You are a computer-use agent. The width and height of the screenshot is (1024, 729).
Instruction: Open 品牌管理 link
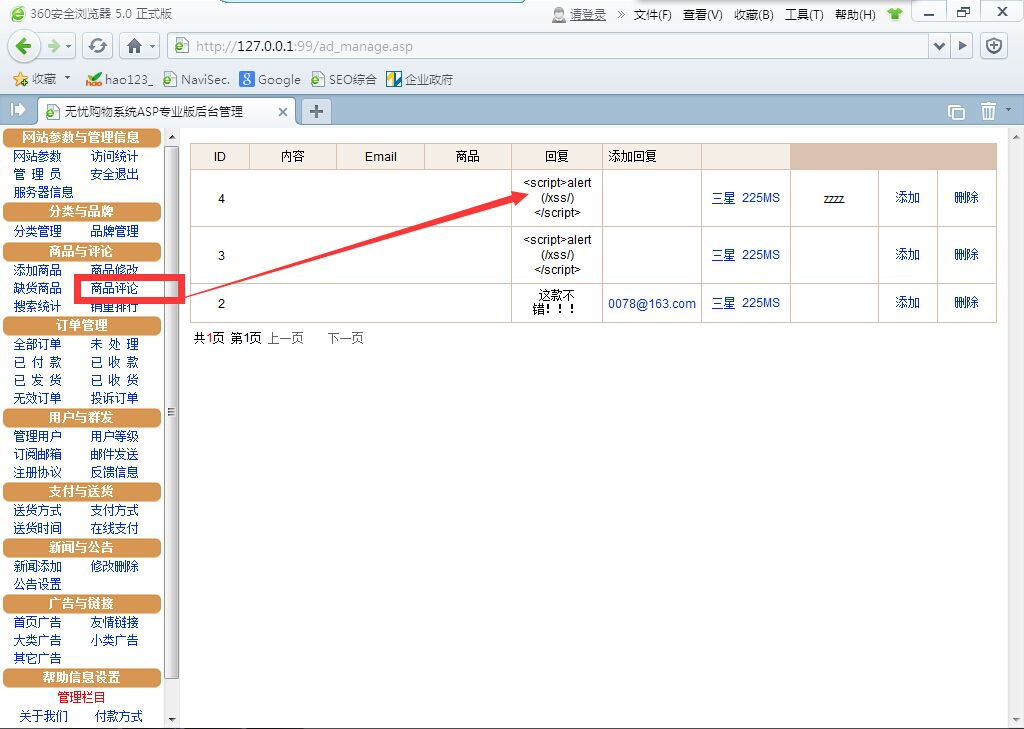pyautogui.click(x=114, y=231)
